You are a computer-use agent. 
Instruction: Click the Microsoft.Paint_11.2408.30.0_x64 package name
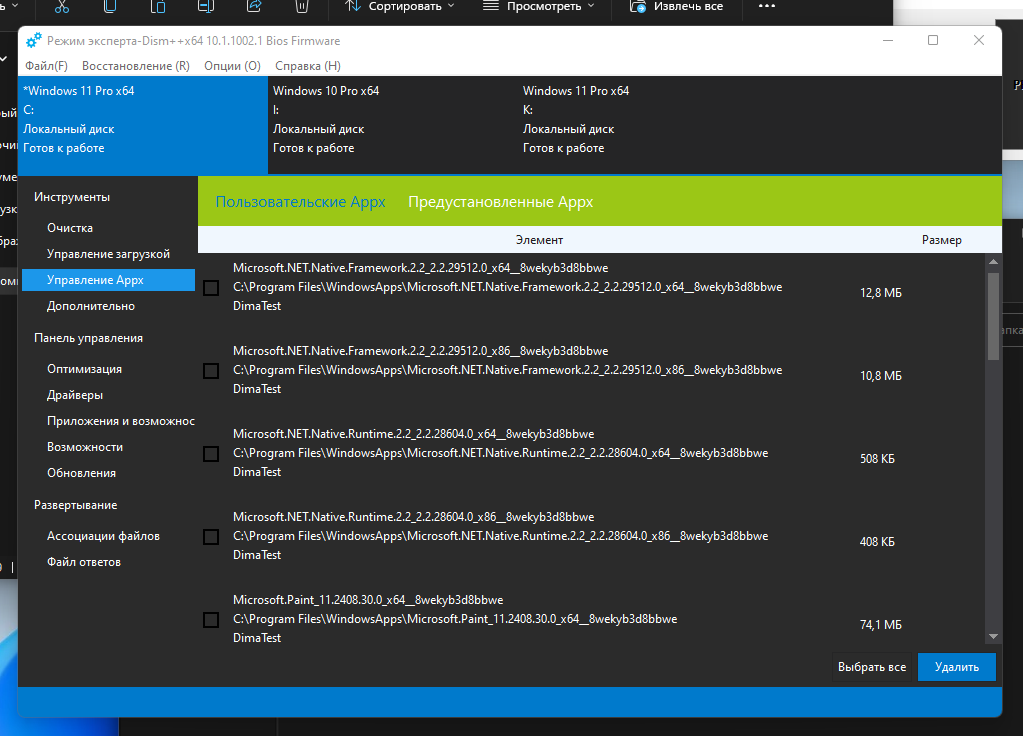(x=368, y=600)
